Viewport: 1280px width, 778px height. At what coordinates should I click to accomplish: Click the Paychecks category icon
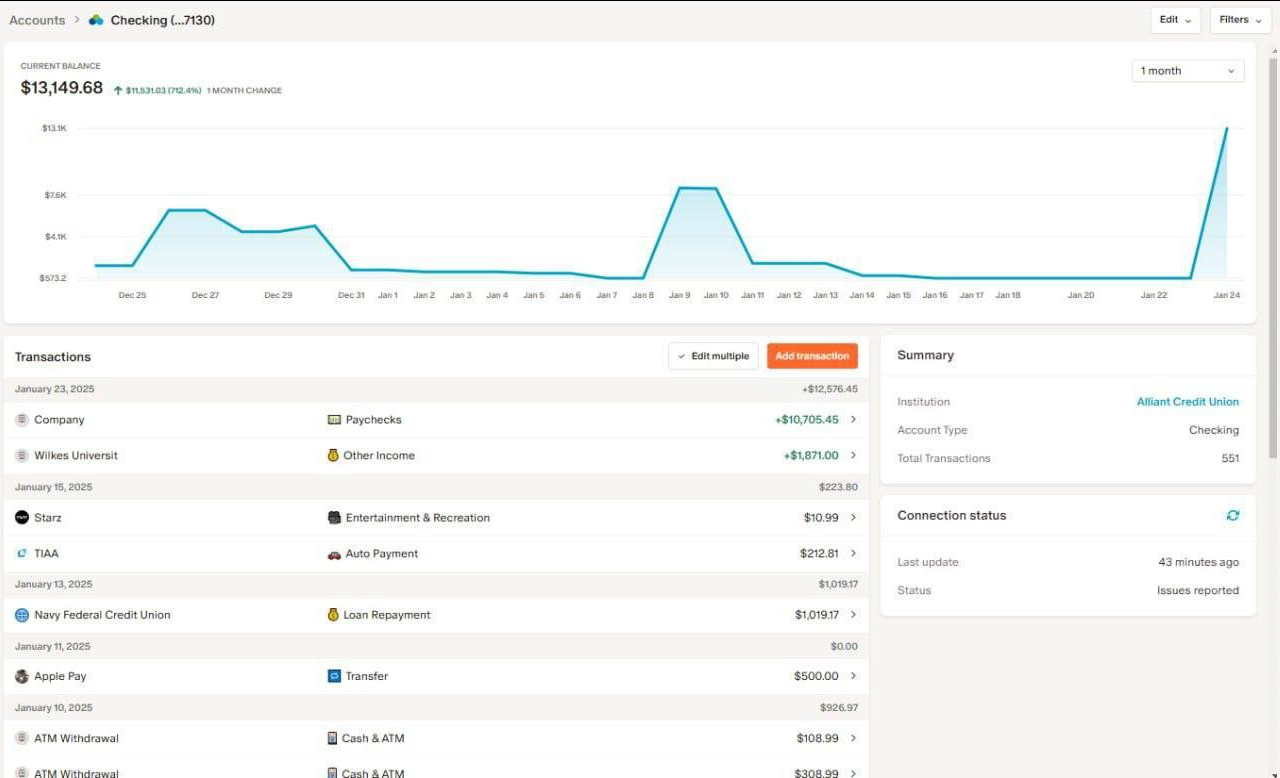334,420
